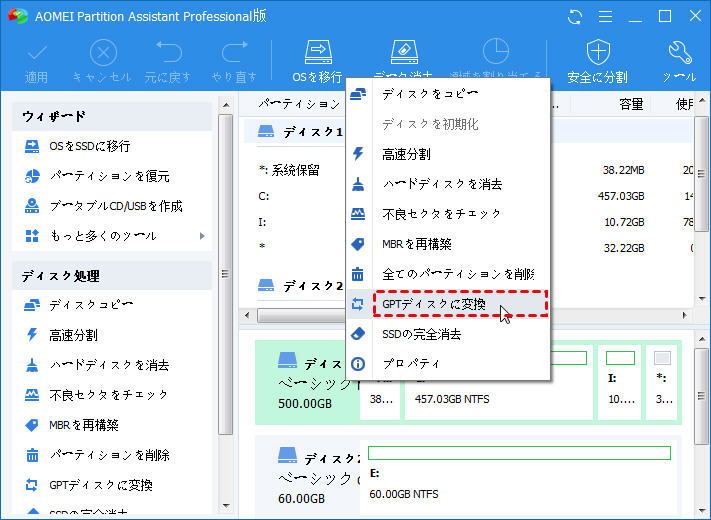Select the I: partition row in list

pos(263,222)
